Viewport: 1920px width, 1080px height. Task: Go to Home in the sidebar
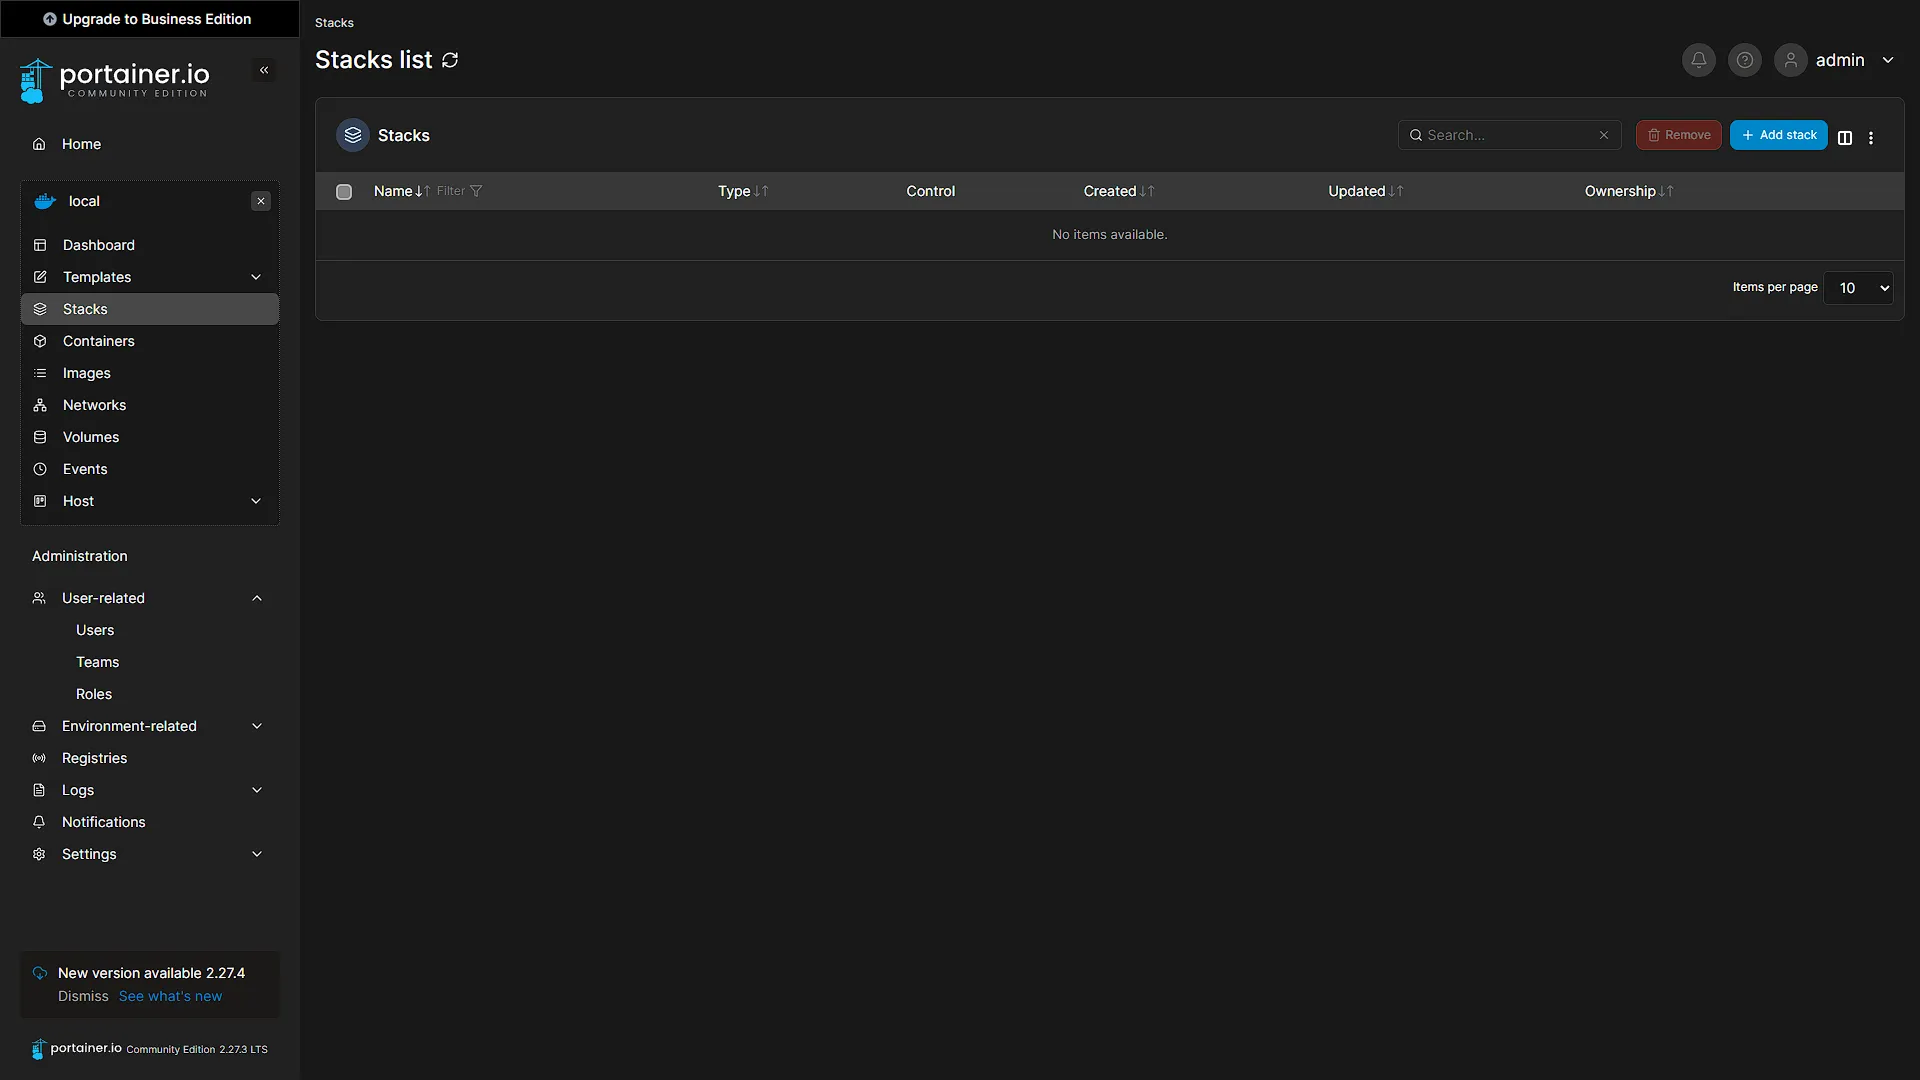coord(150,144)
